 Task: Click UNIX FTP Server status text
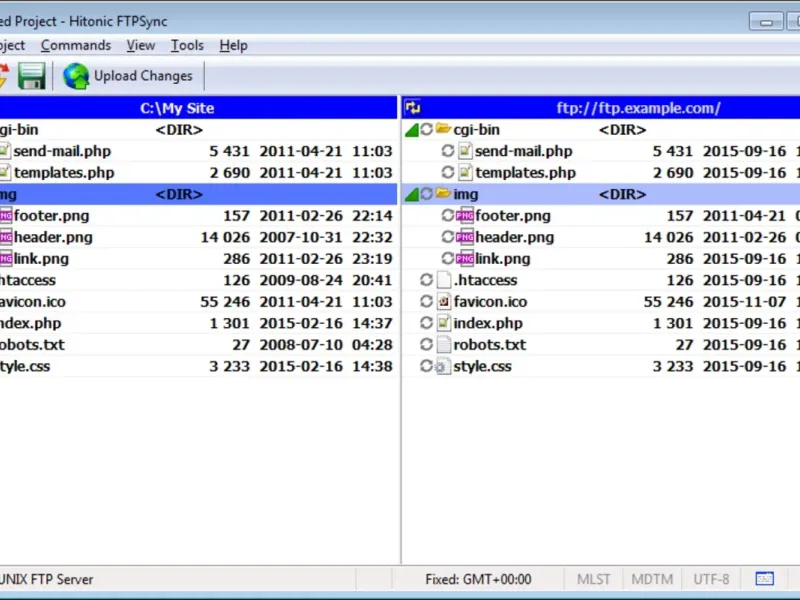point(47,579)
